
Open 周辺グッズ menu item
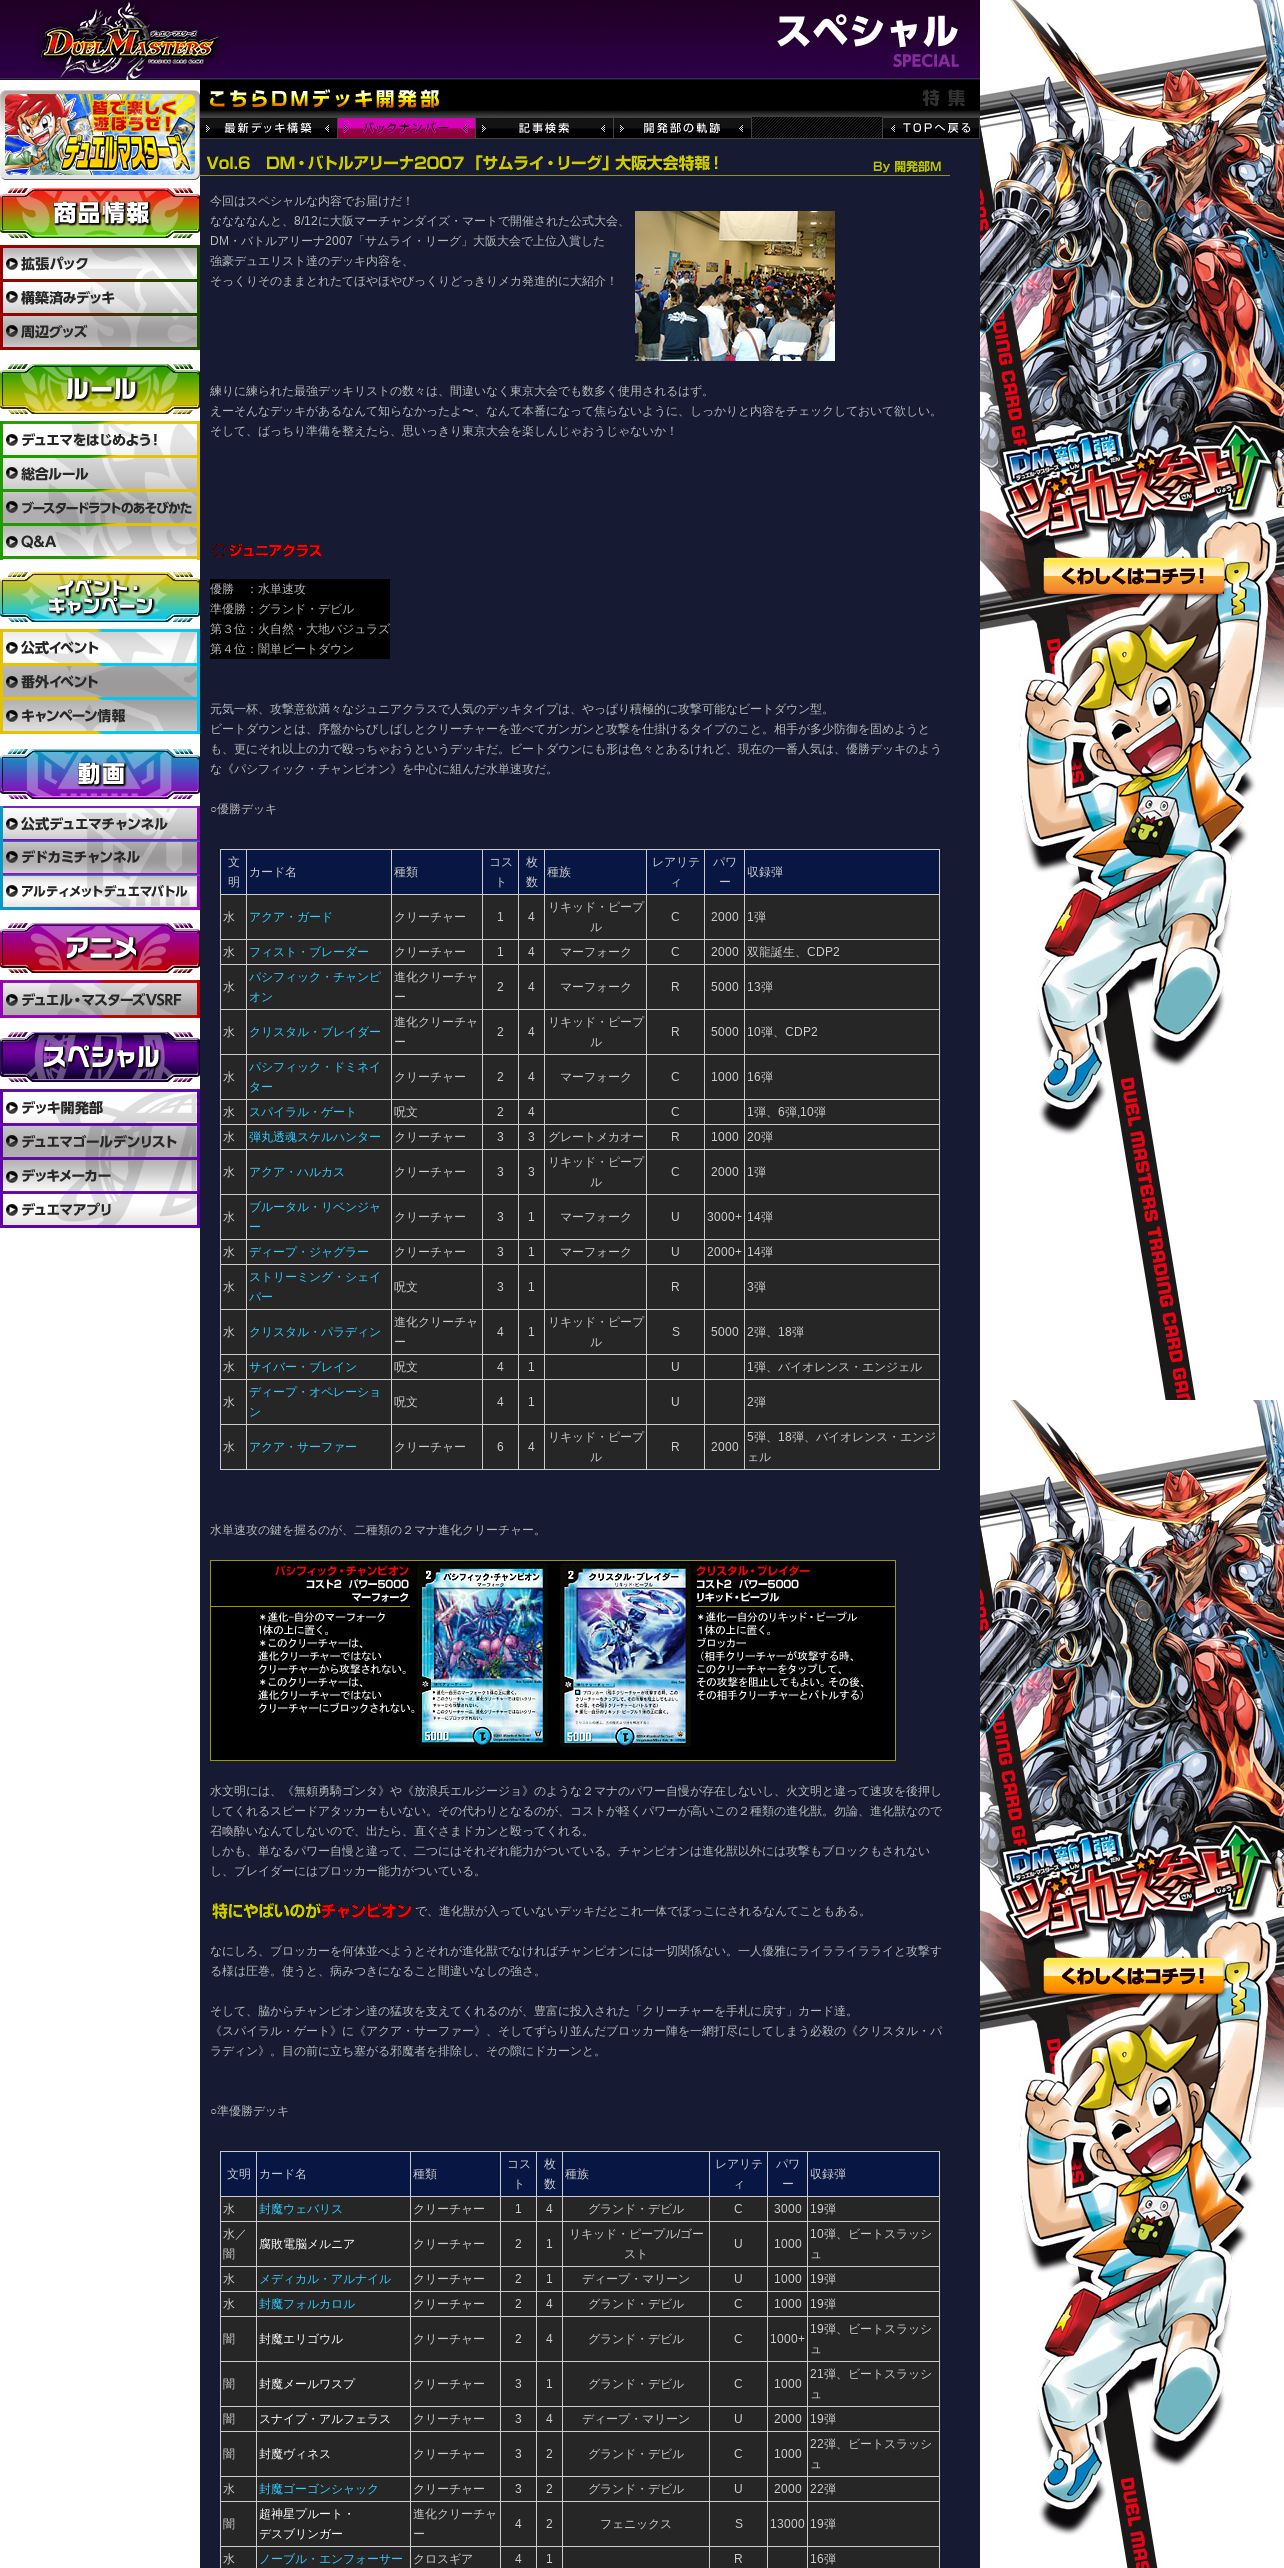tap(100, 332)
